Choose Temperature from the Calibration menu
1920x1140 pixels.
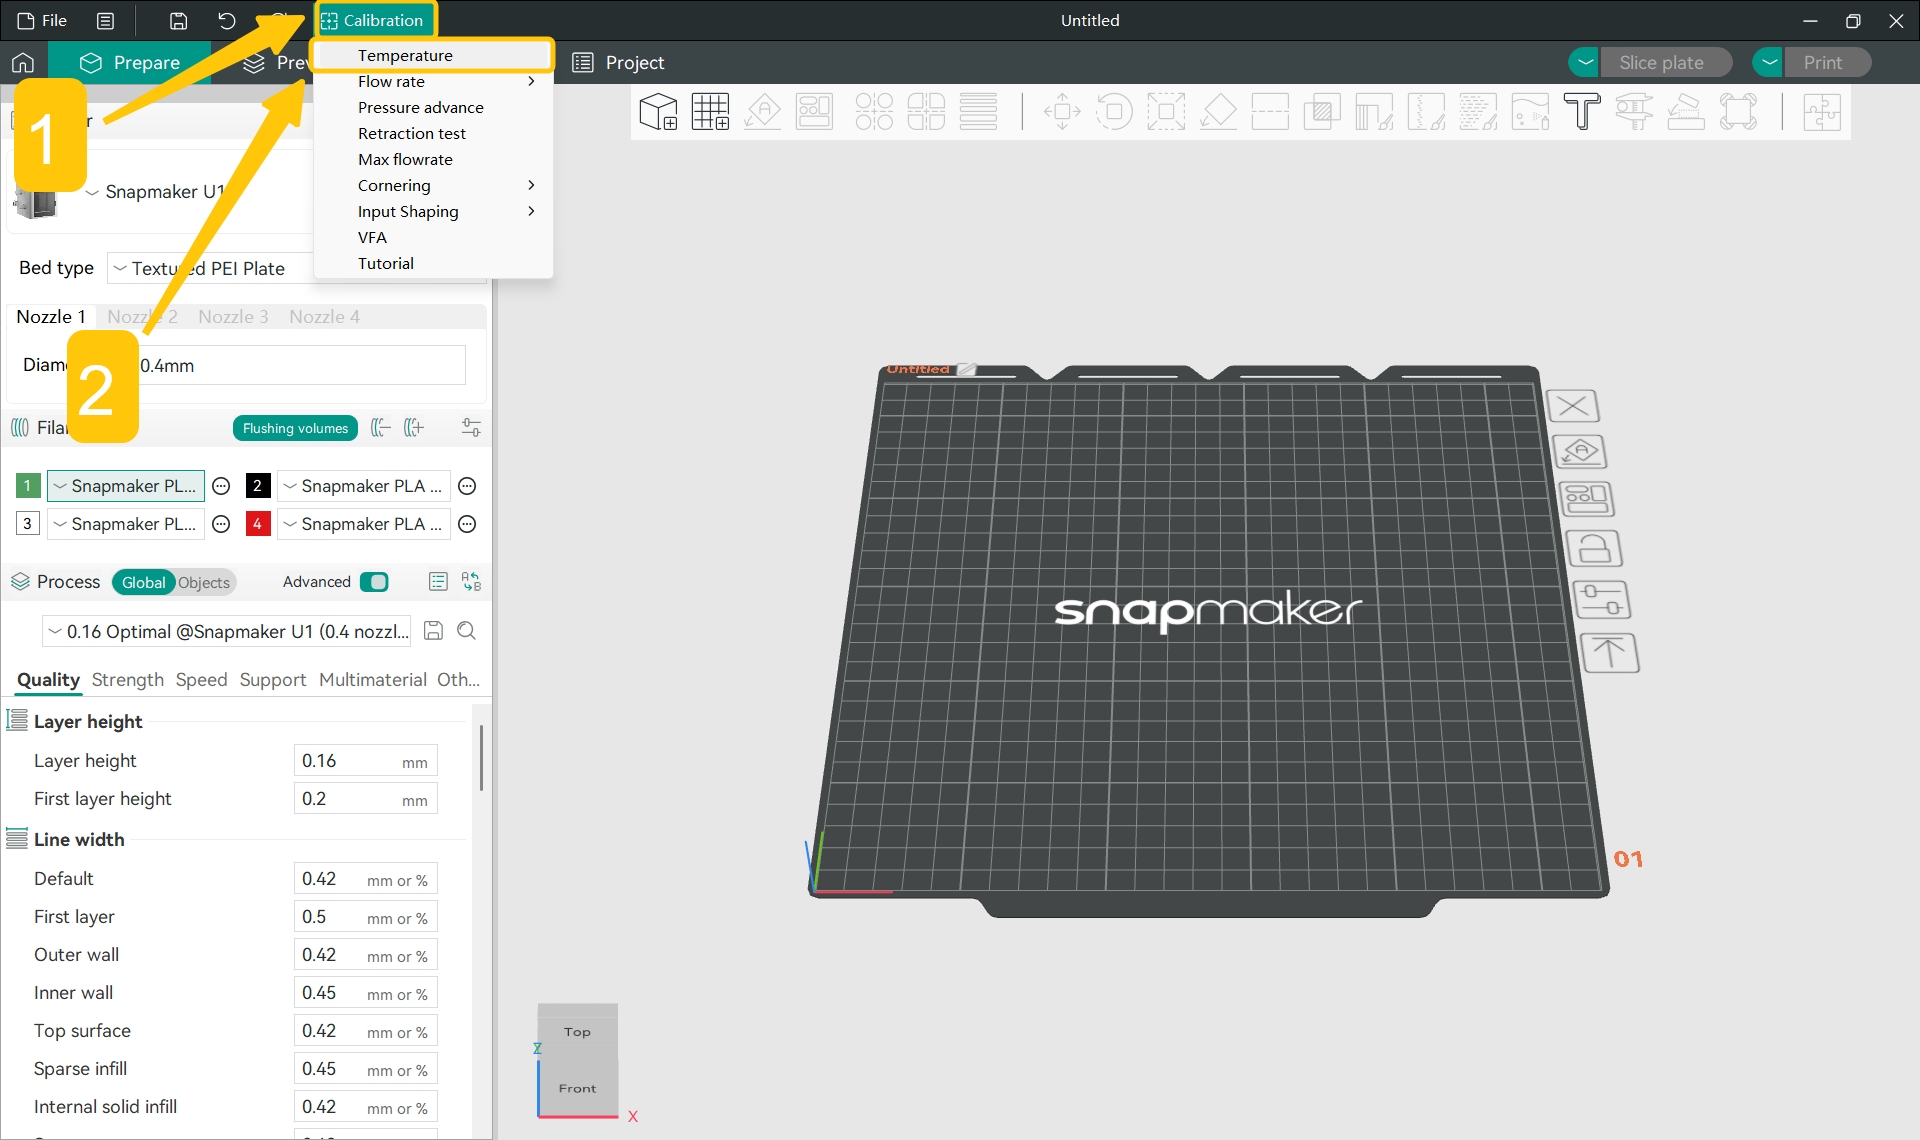(x=433, y=56)
